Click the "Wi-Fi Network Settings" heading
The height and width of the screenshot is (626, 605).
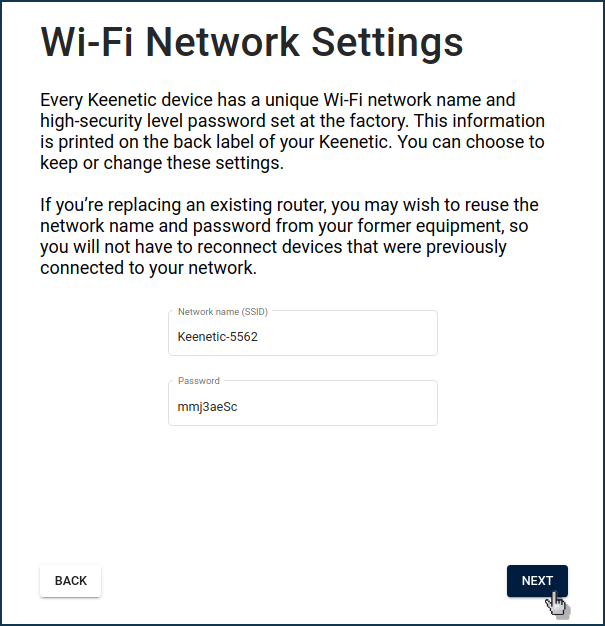(x=251, y=43)
